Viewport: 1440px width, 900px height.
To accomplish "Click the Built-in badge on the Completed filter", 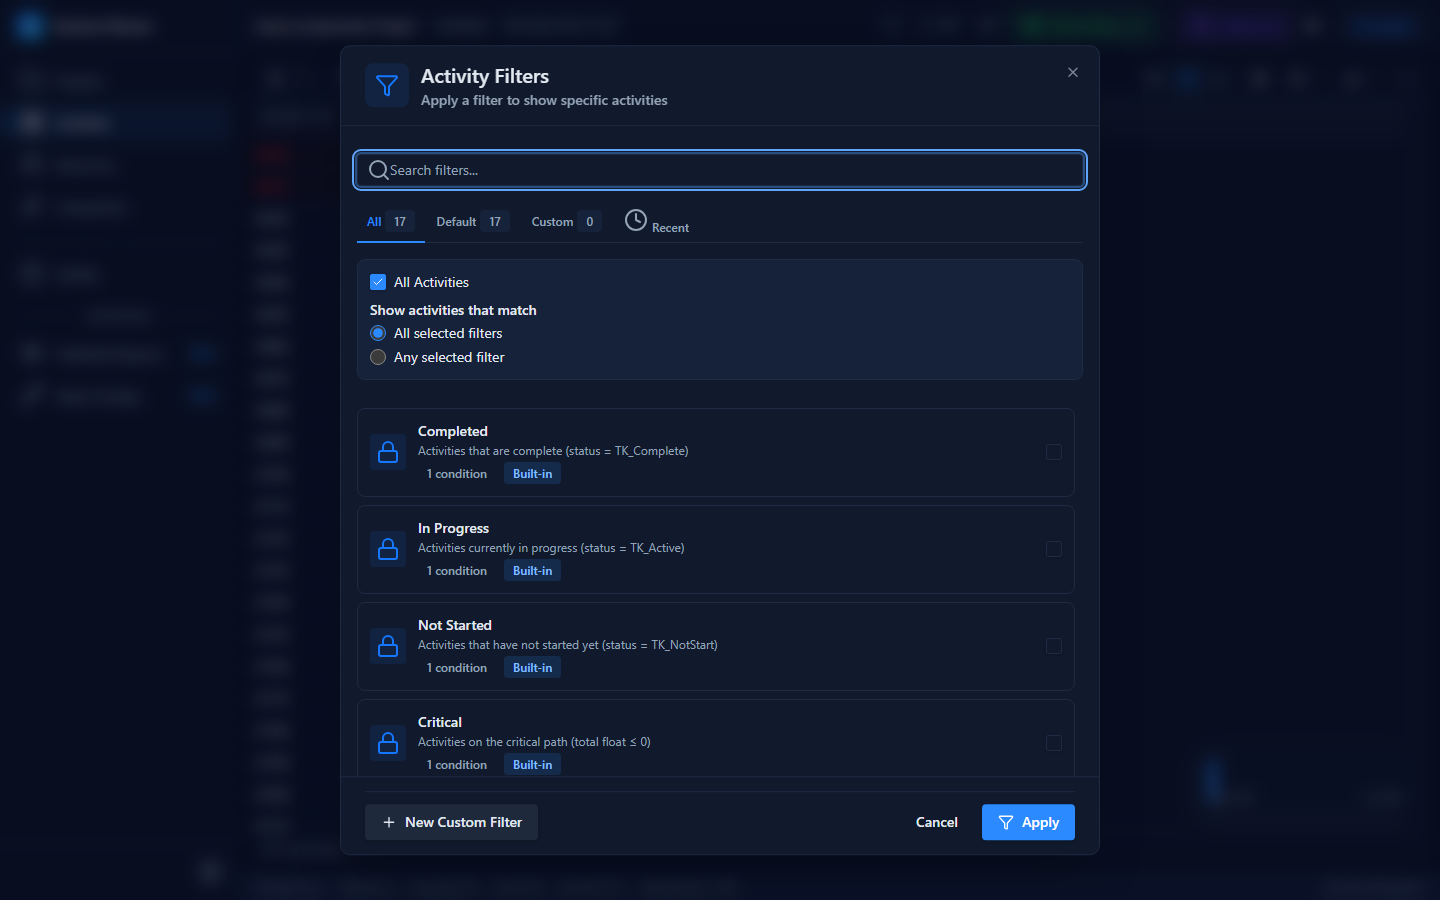I will click(532, 474).
